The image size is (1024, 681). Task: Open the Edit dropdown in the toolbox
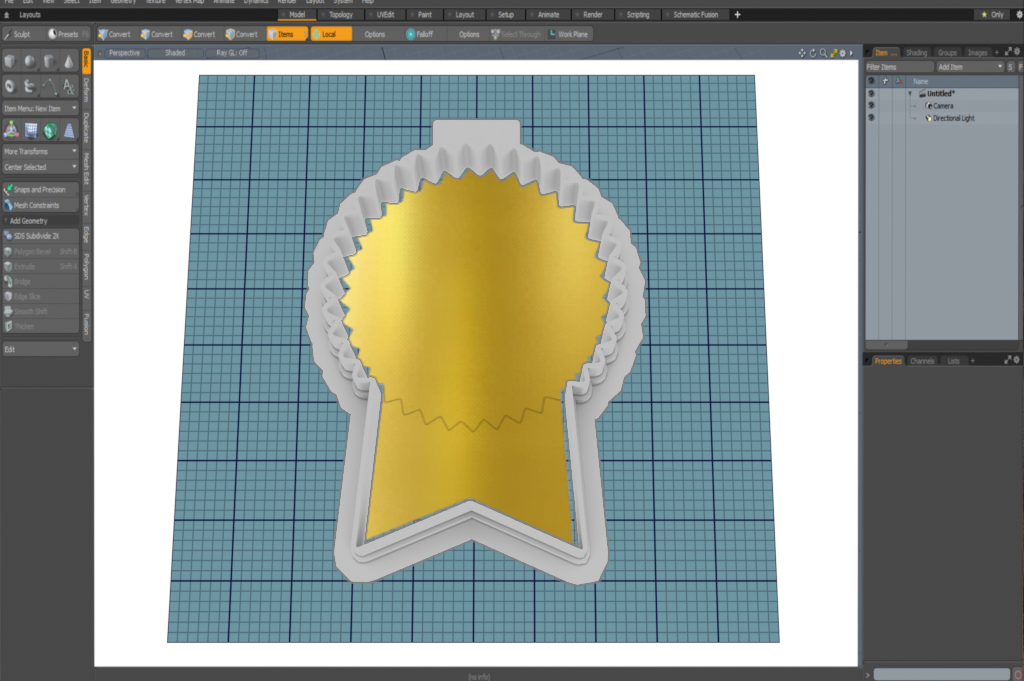40,349
